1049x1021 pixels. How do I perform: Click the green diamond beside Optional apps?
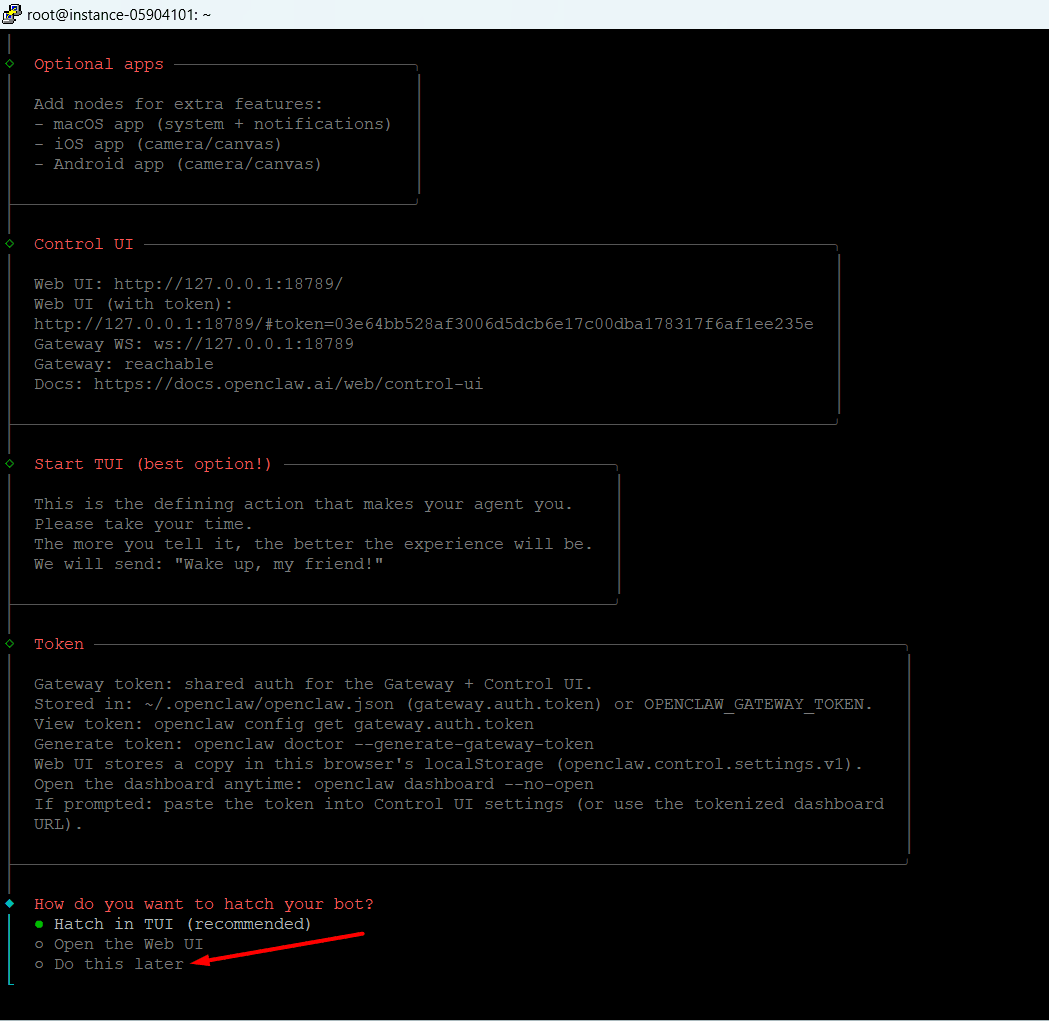click(x=10, y=64)
